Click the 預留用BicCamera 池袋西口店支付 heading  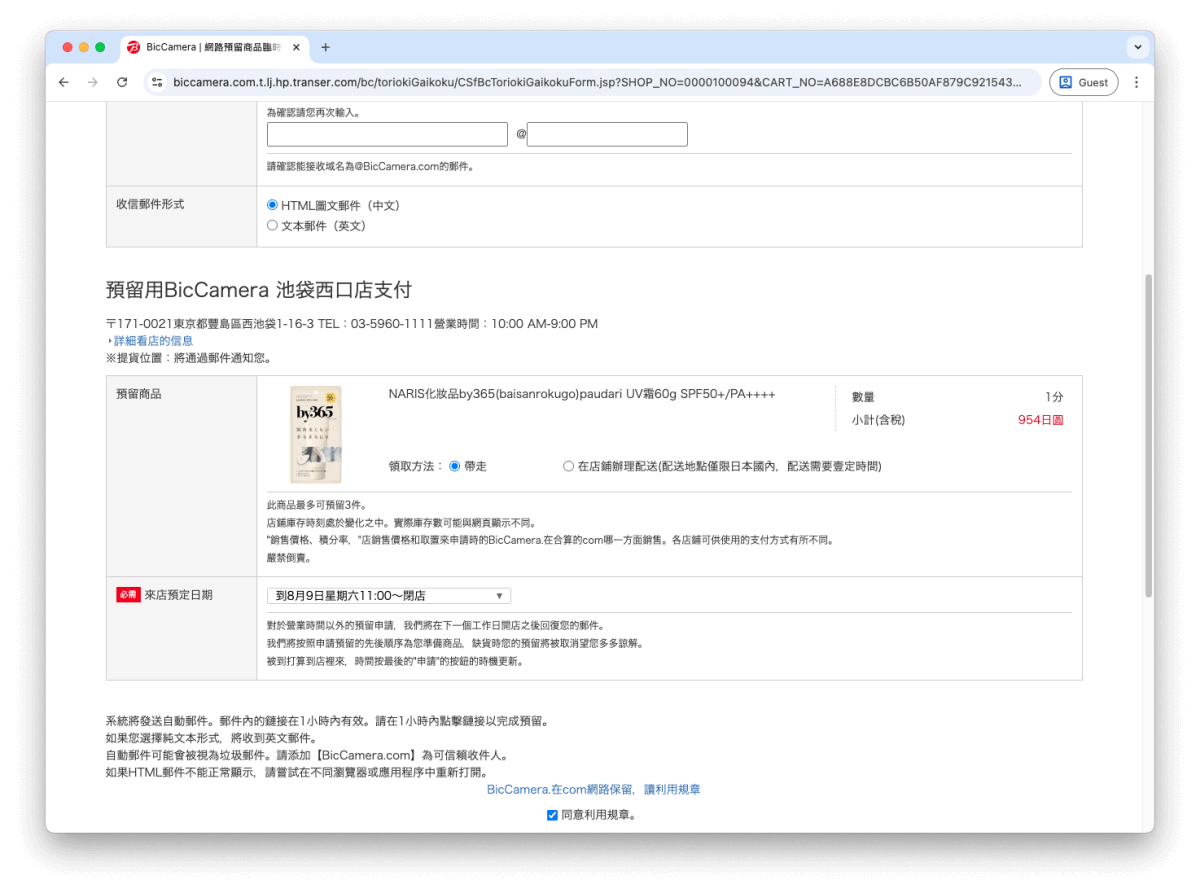click(x=259, y=291)
